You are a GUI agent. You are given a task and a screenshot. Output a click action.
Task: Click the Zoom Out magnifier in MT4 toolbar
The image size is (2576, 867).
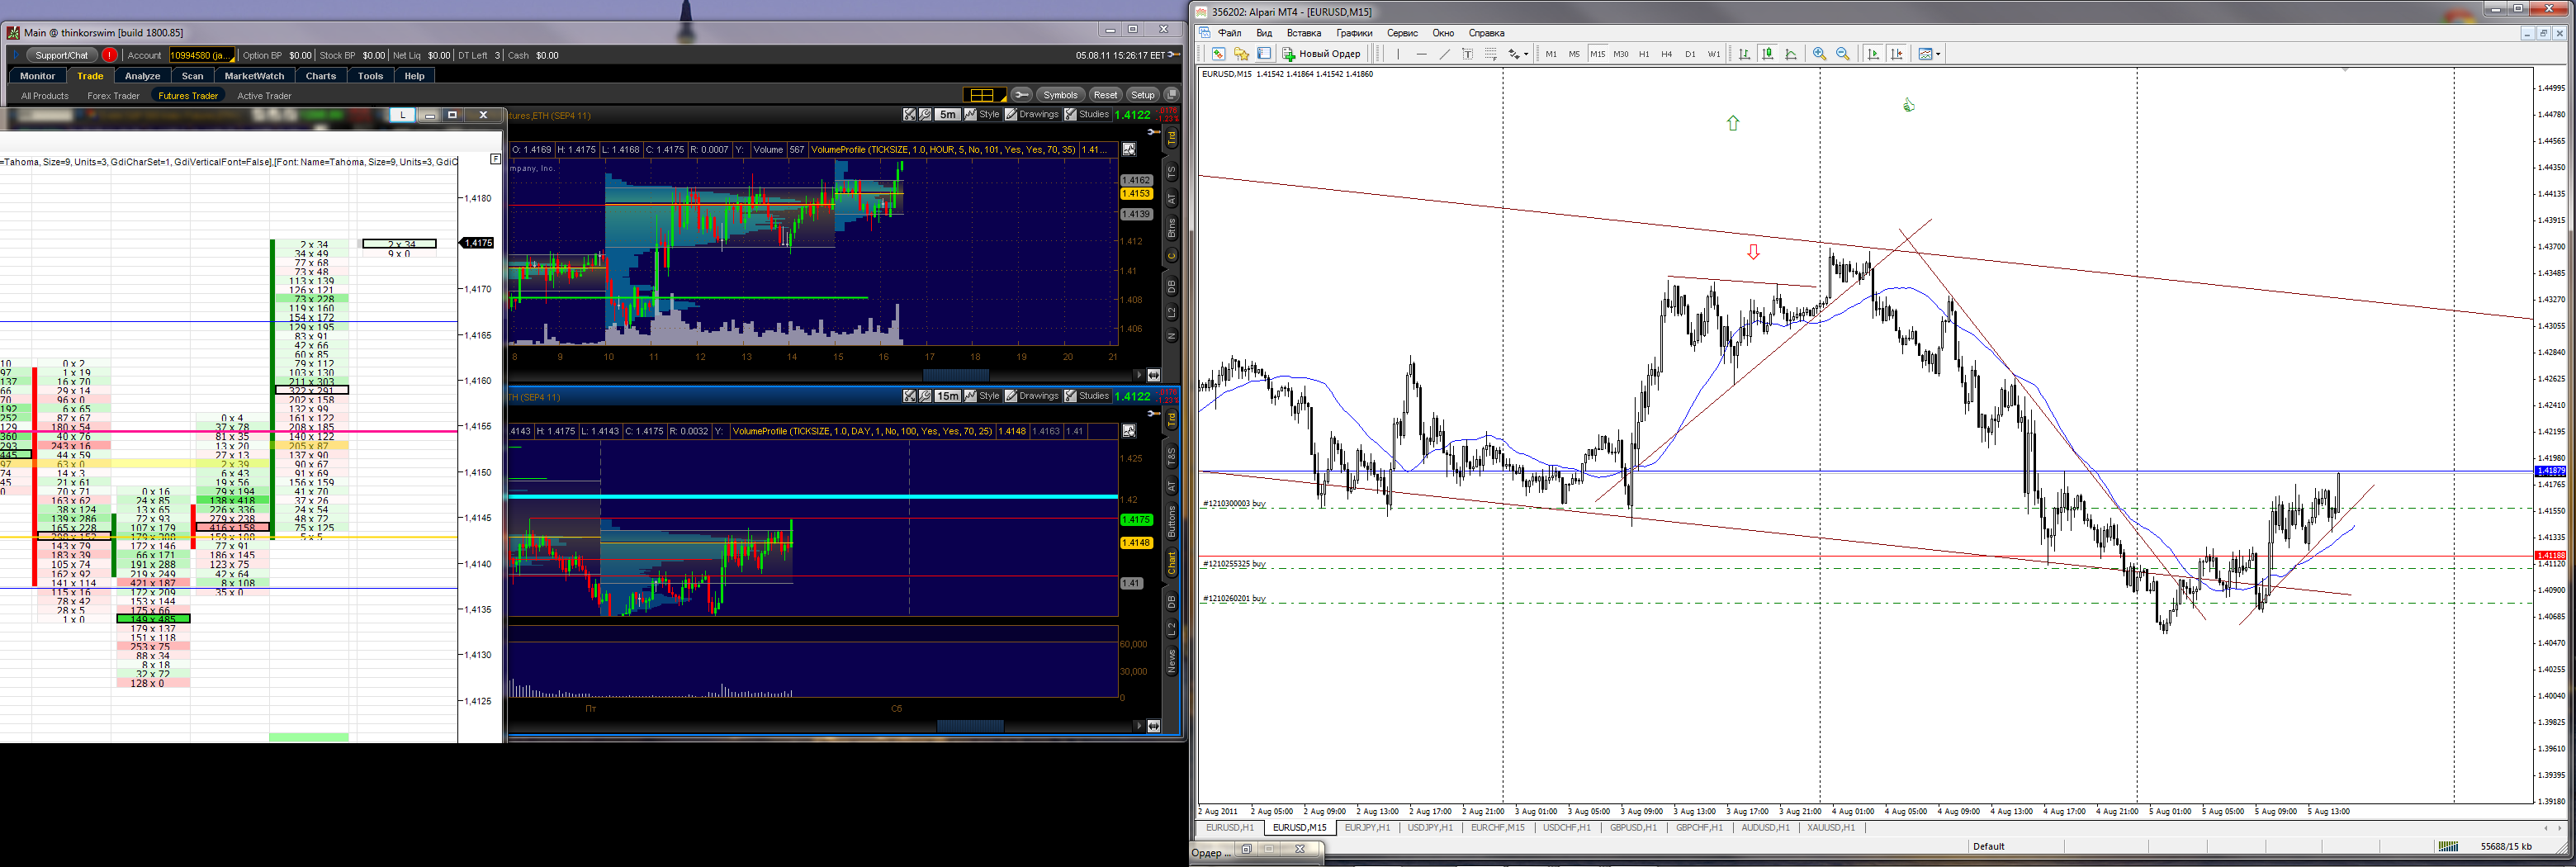[x=1842, y=54]
